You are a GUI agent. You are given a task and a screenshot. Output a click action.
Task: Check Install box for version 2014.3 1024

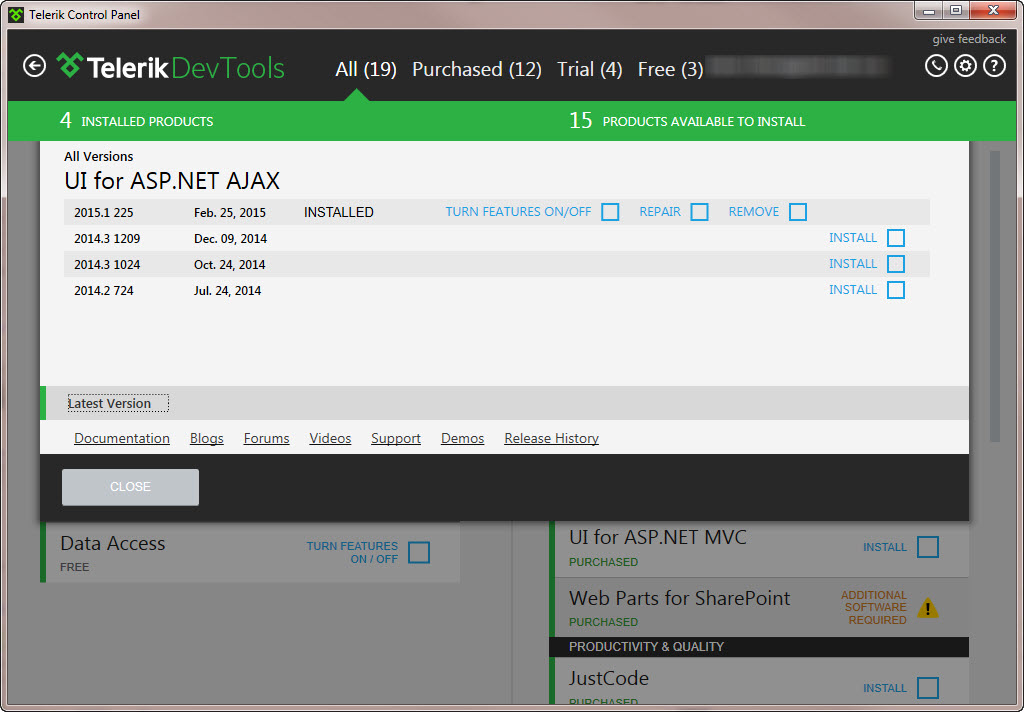895,264
